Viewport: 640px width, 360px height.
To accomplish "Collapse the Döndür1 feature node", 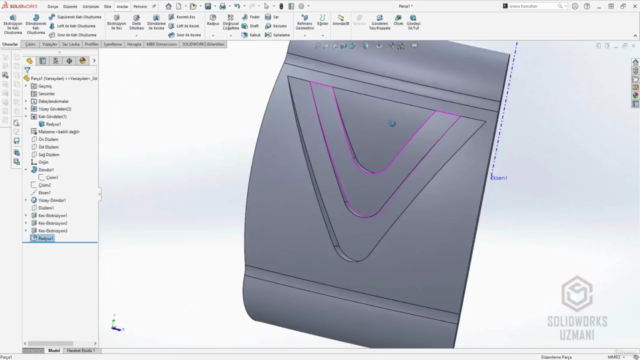I will tap(26, 170).
